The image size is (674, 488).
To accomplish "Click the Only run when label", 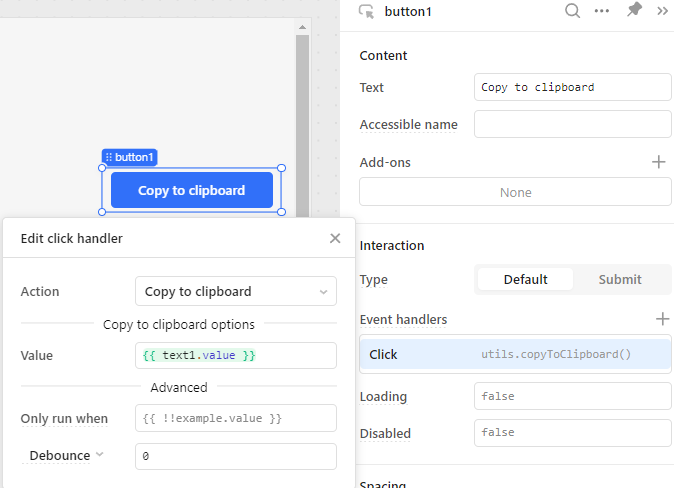I will pos(64,418).
